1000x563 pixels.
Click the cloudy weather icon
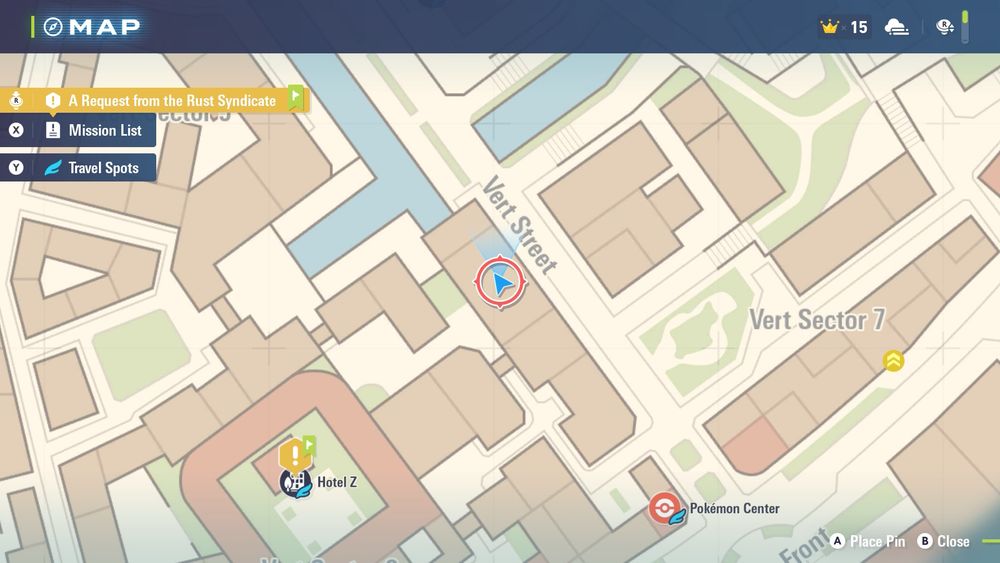[x=897, y=27]
